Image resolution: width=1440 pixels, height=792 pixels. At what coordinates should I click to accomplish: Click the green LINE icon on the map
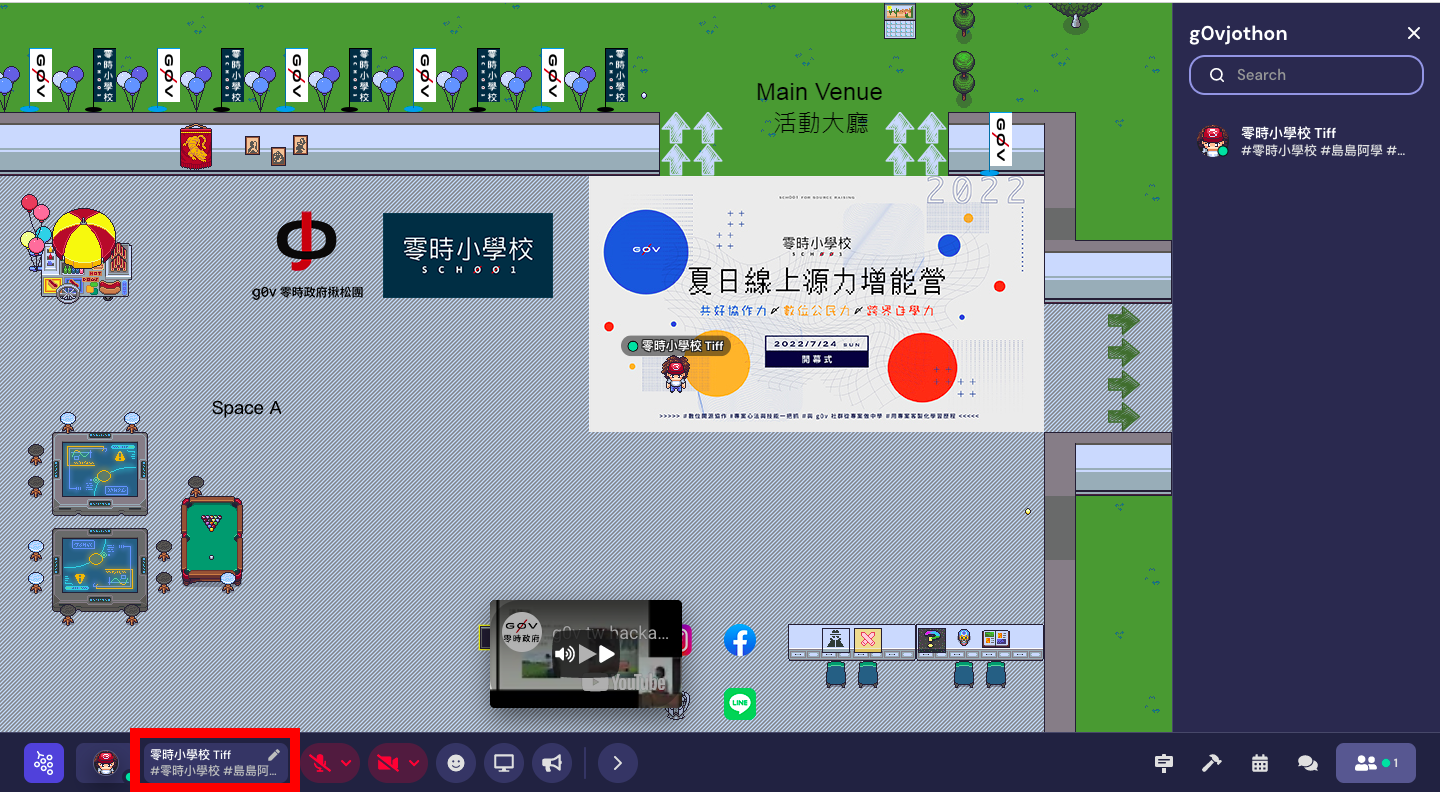point(740,703)
